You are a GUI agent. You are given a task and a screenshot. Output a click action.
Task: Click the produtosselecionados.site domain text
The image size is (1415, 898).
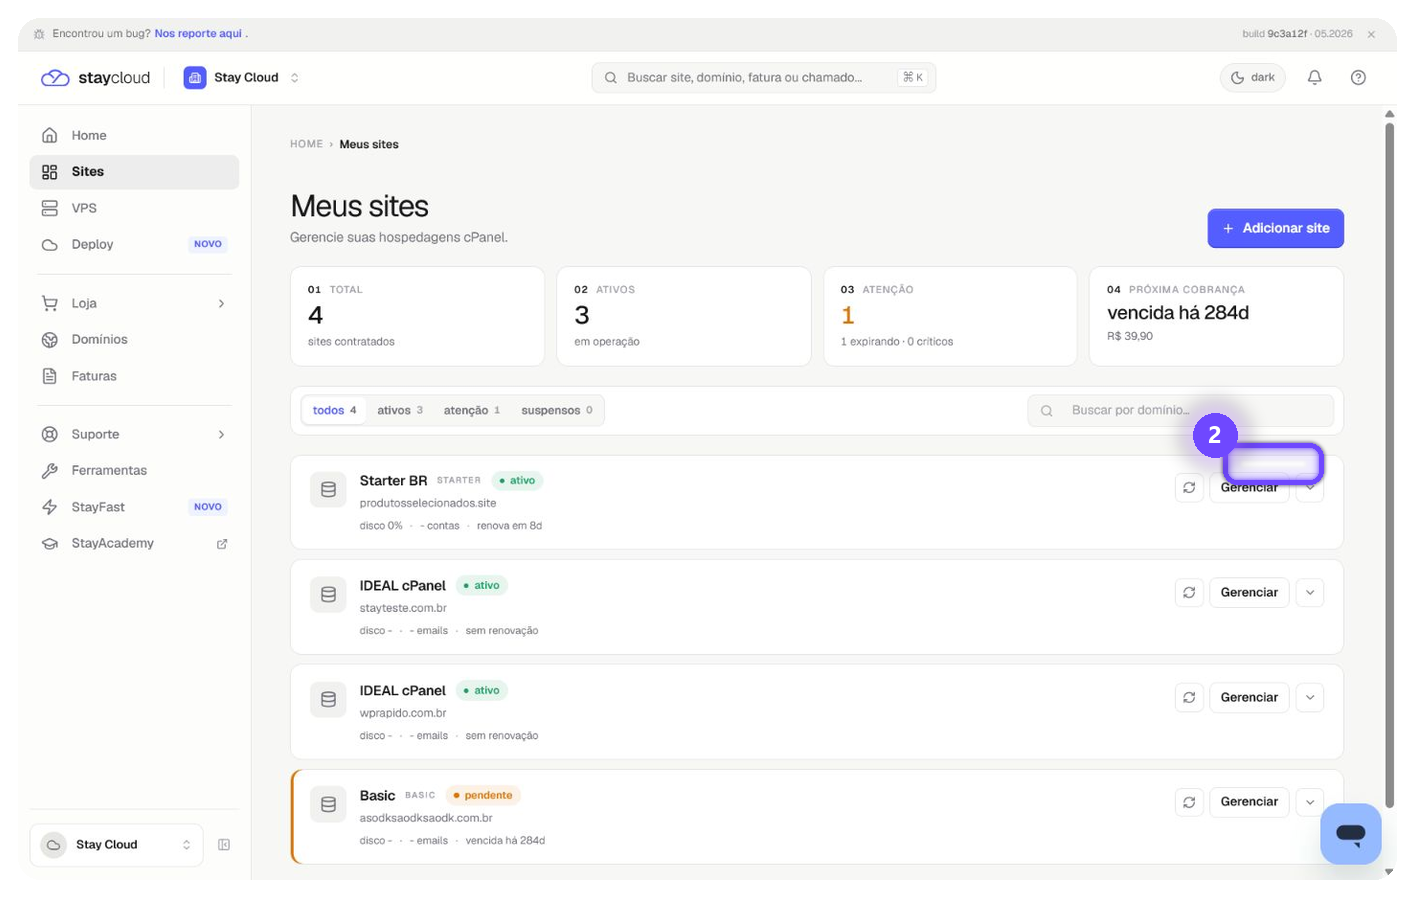(x=428, y=503)
